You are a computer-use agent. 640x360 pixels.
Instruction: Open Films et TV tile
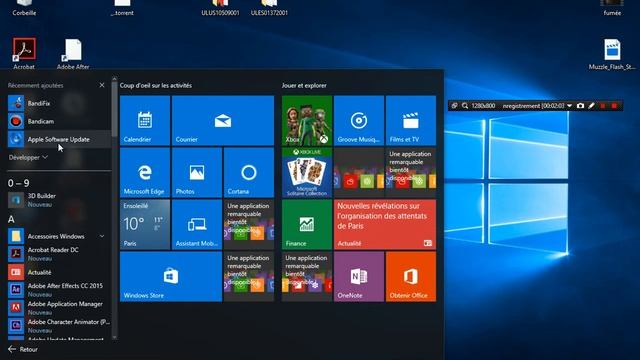[x=411, y=120]
